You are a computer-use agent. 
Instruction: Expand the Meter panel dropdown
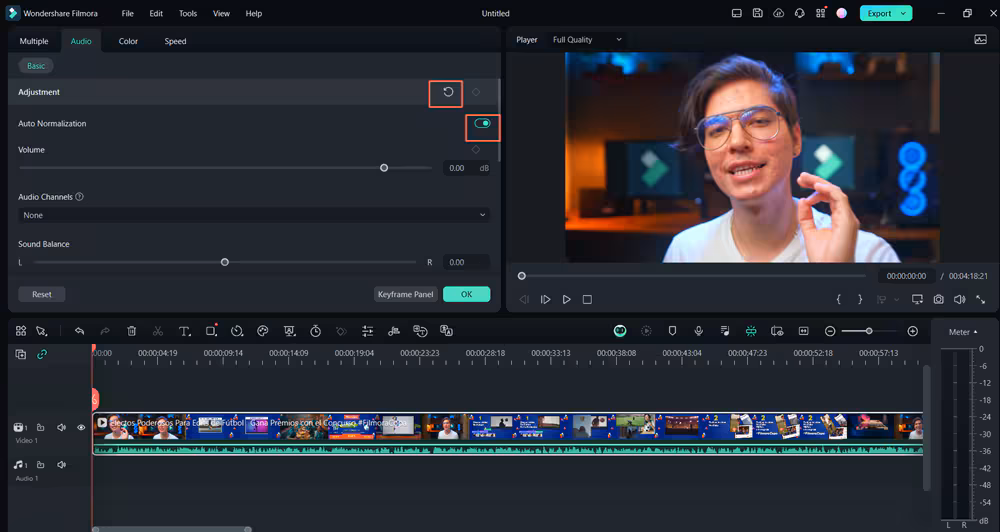(963, 332)
